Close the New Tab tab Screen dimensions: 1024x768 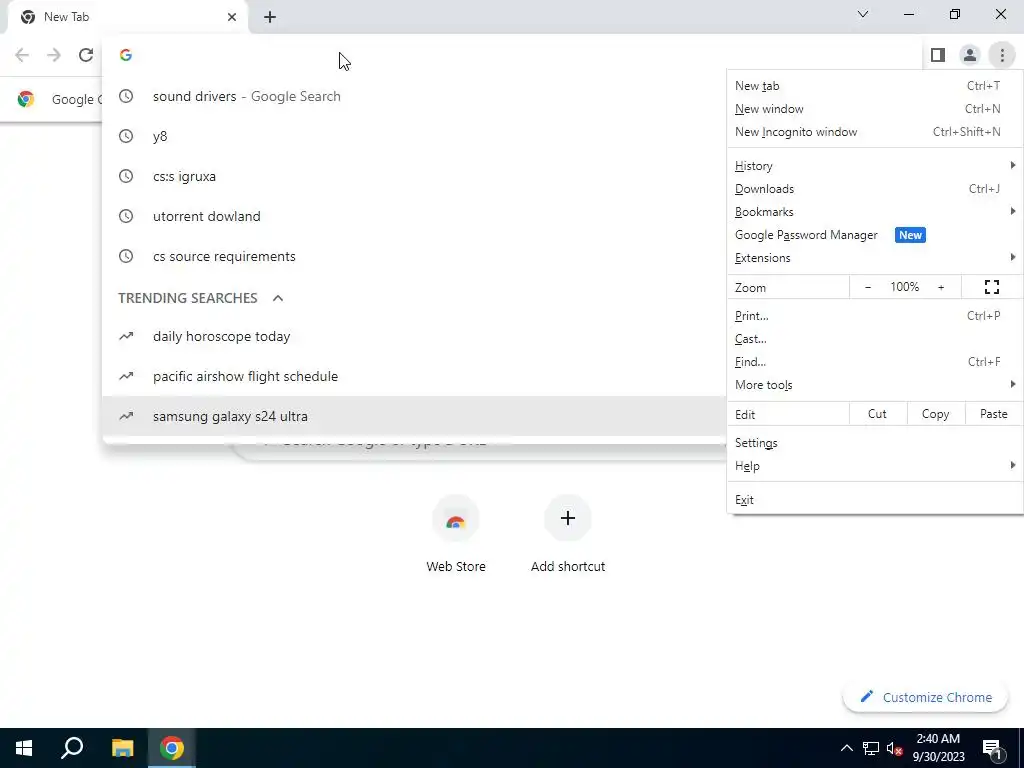coord(232,17)
